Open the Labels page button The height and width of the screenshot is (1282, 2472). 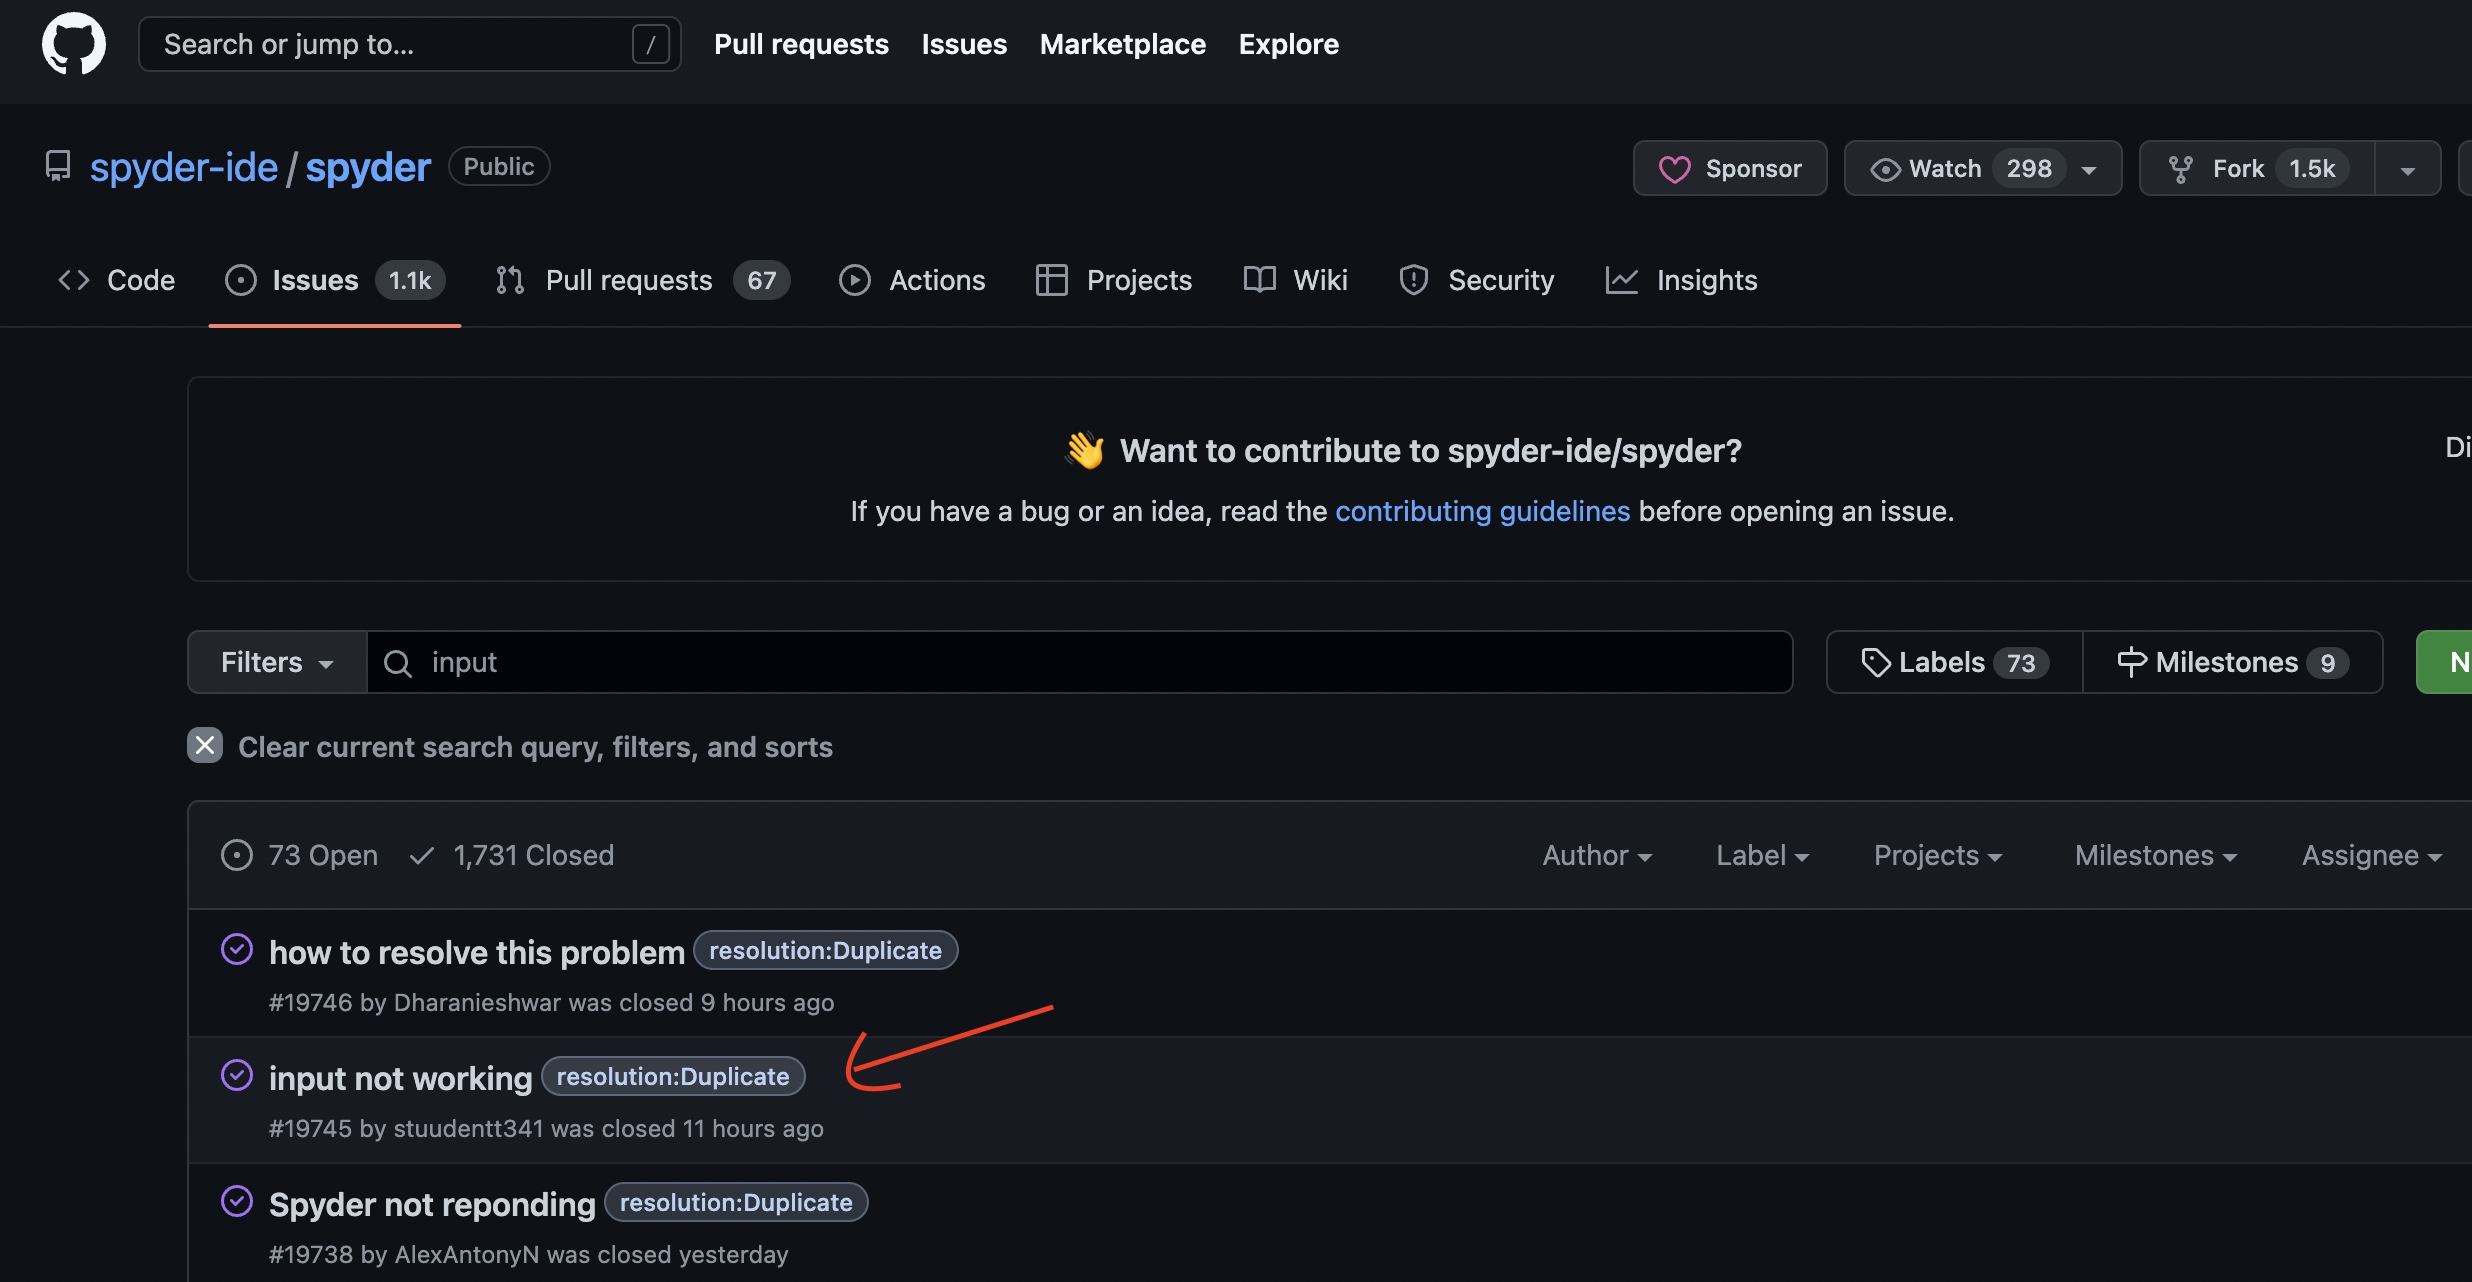point(1954,662)
